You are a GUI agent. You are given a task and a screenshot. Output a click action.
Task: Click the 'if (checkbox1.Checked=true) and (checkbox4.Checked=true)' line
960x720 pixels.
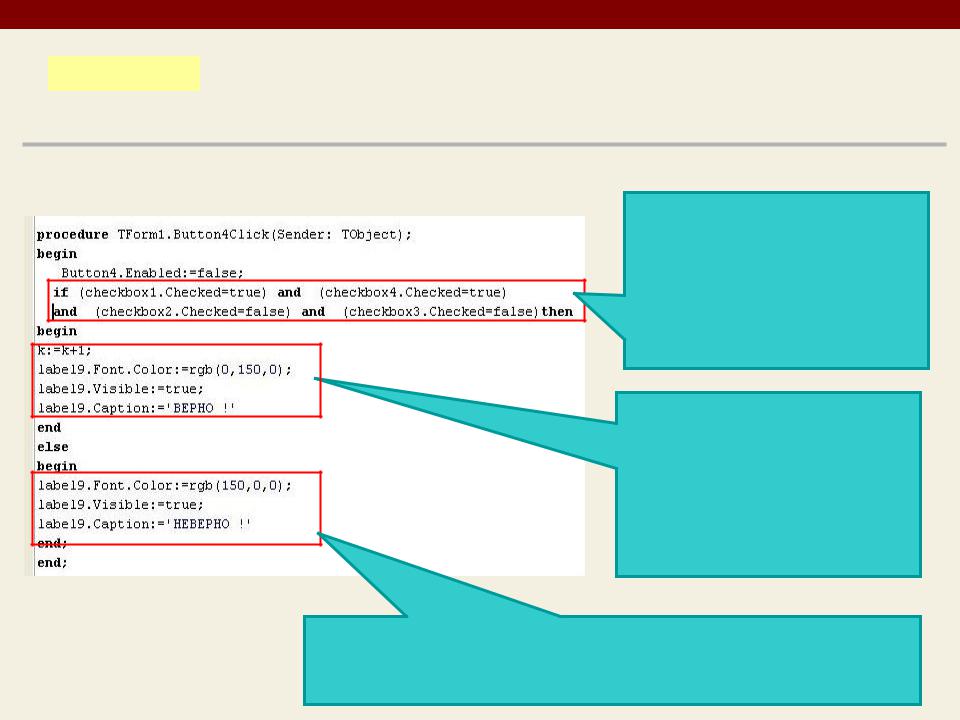coord(280,293)
